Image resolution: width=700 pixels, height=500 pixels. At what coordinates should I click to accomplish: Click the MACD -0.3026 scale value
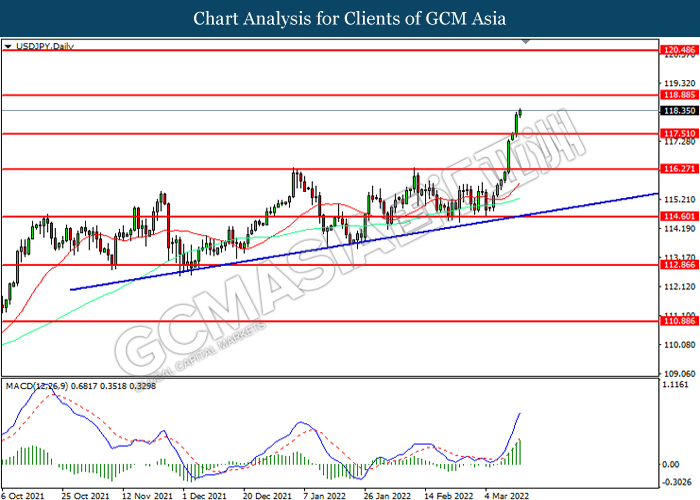pyautogui.click(x=676, y=482)
